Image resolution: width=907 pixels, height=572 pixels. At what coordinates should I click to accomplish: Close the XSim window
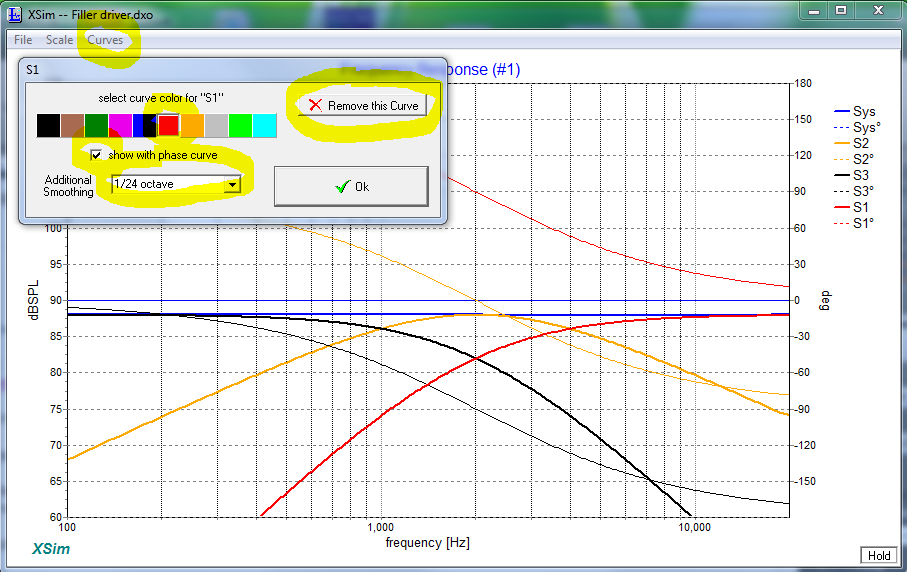[x=878, y=11]
